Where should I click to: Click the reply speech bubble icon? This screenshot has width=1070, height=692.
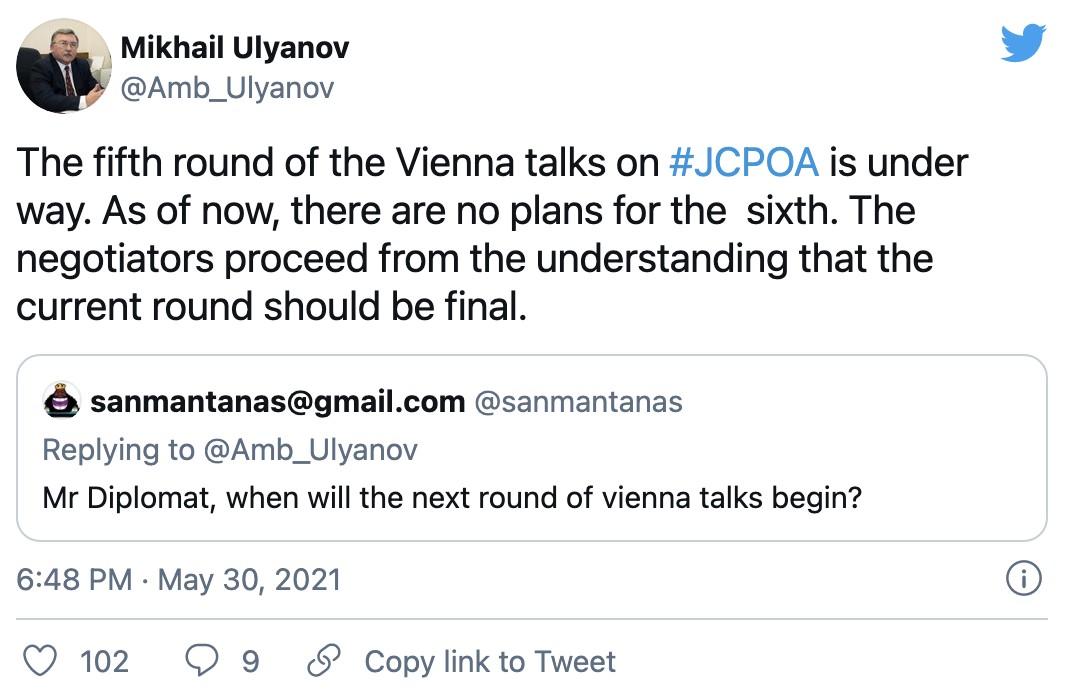[x=205, y=661]
